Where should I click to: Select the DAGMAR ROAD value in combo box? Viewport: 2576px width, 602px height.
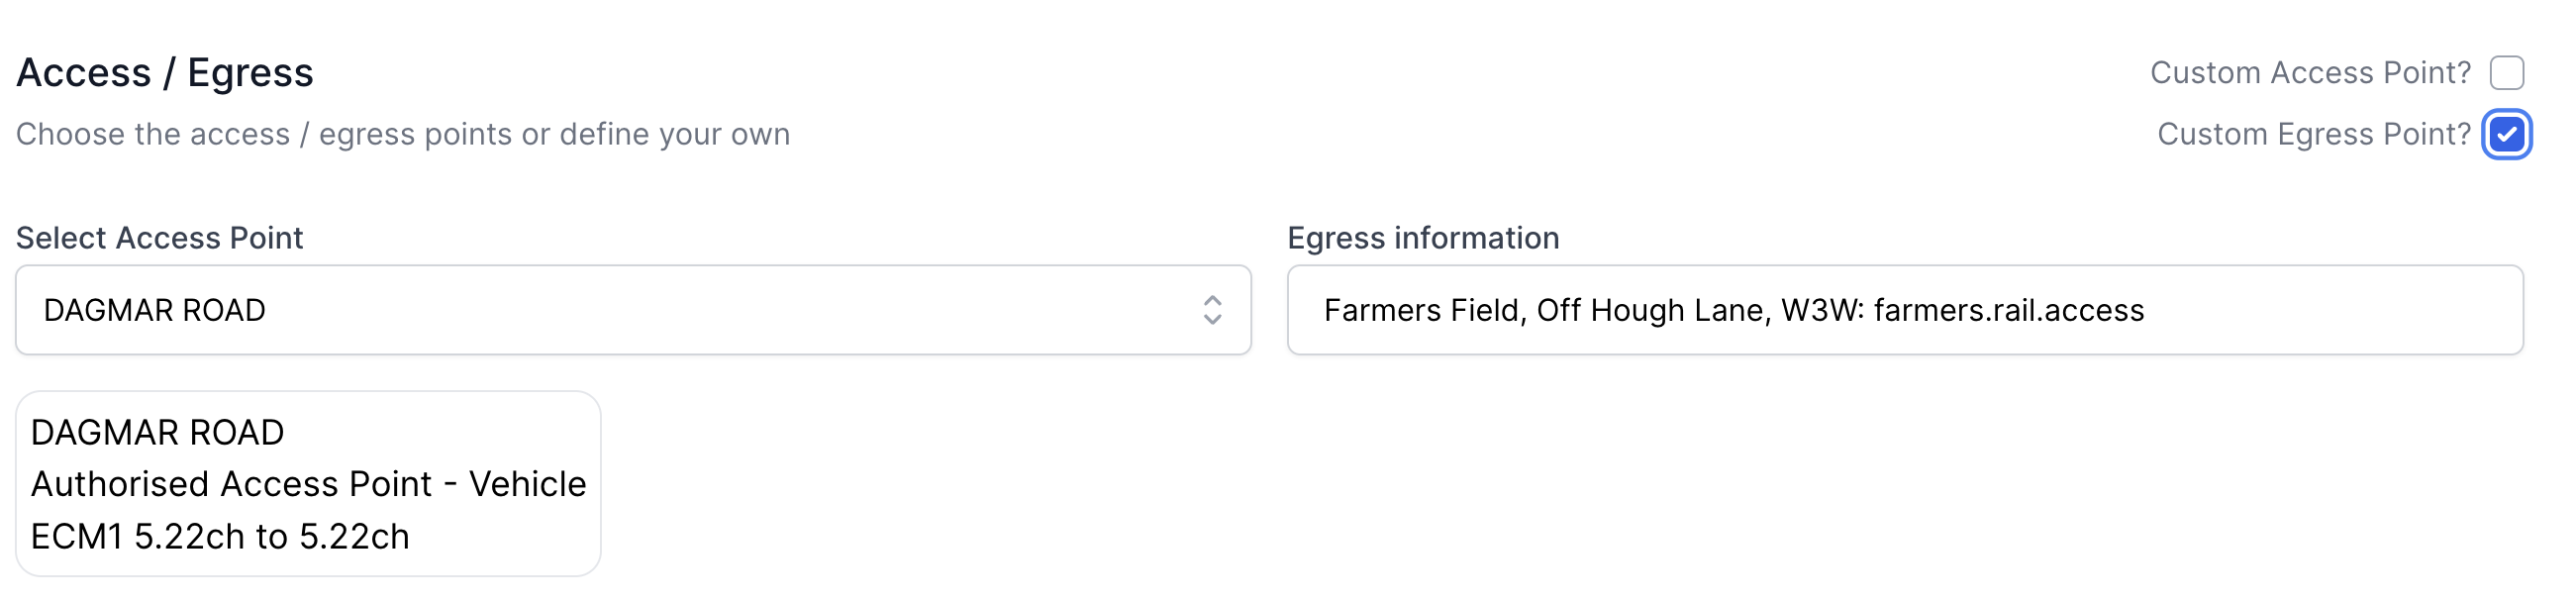pyautogui.click(x=155, y=310)
